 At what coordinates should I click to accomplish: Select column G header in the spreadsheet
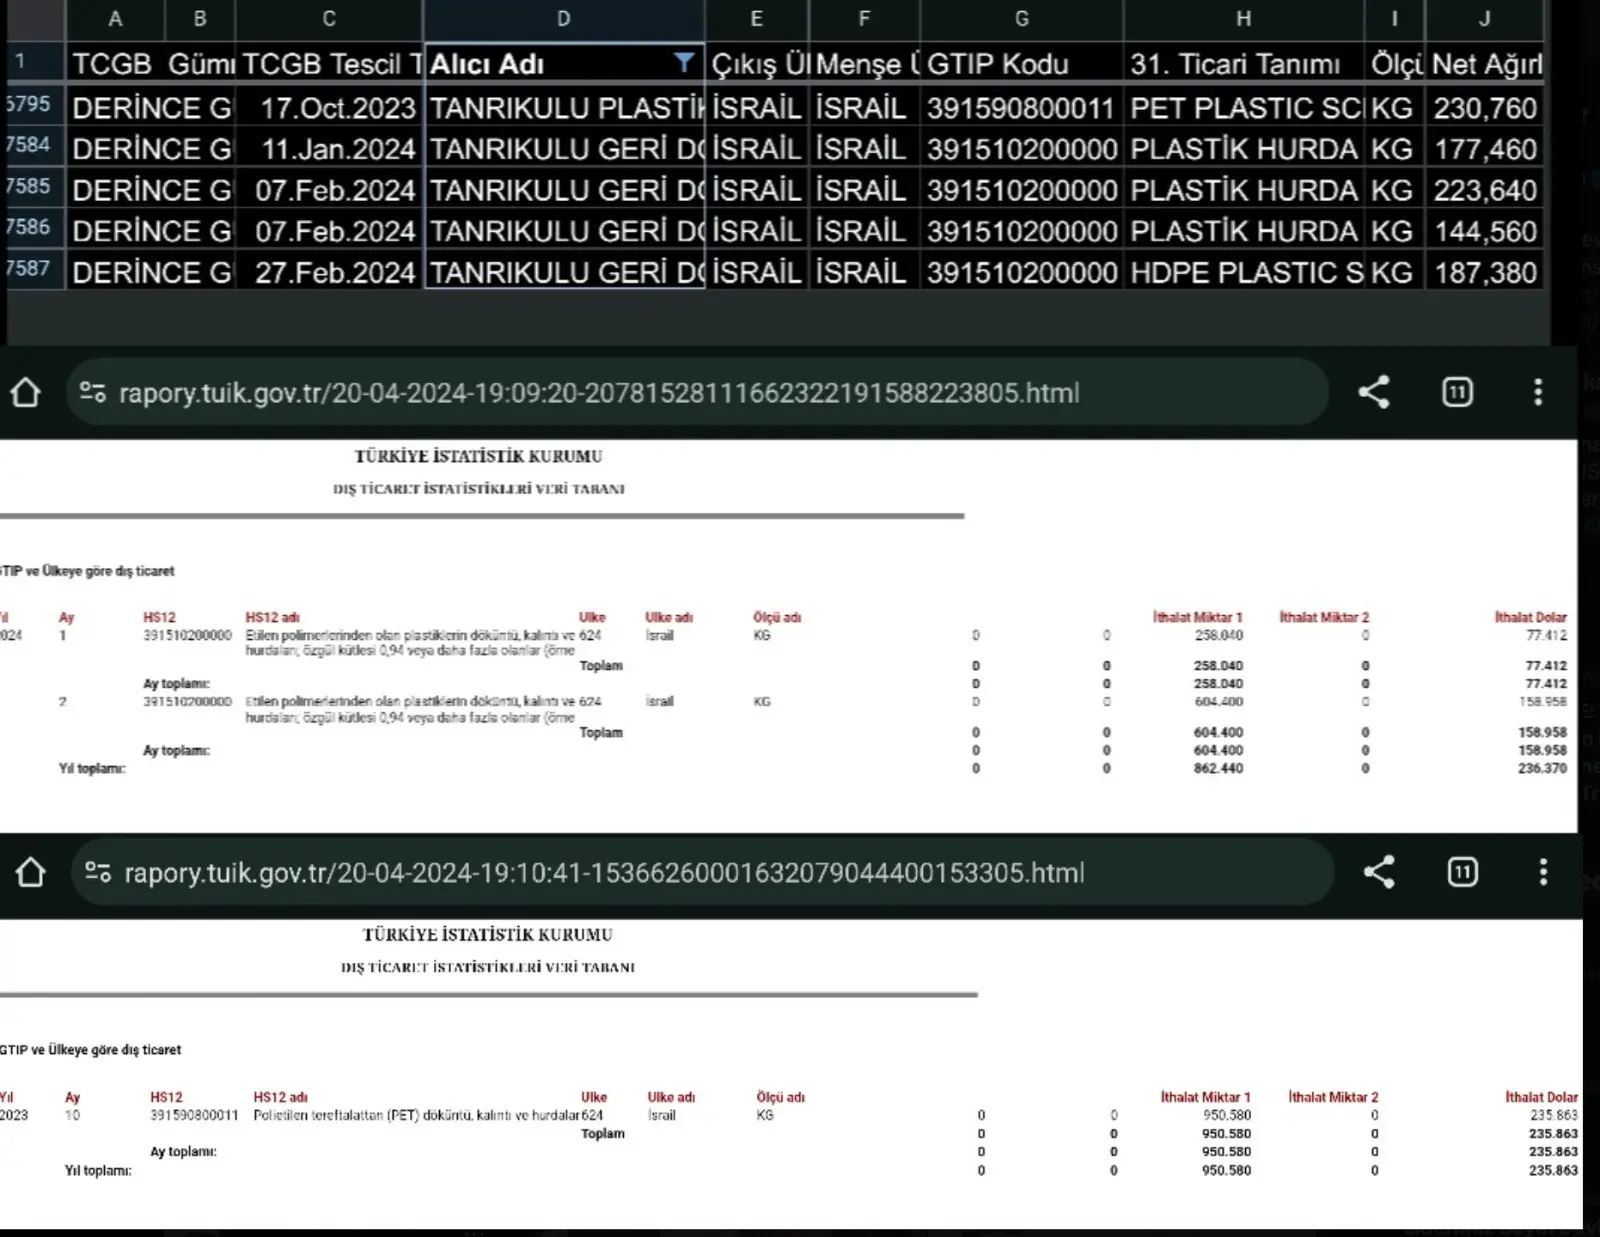click(1021, 19)
